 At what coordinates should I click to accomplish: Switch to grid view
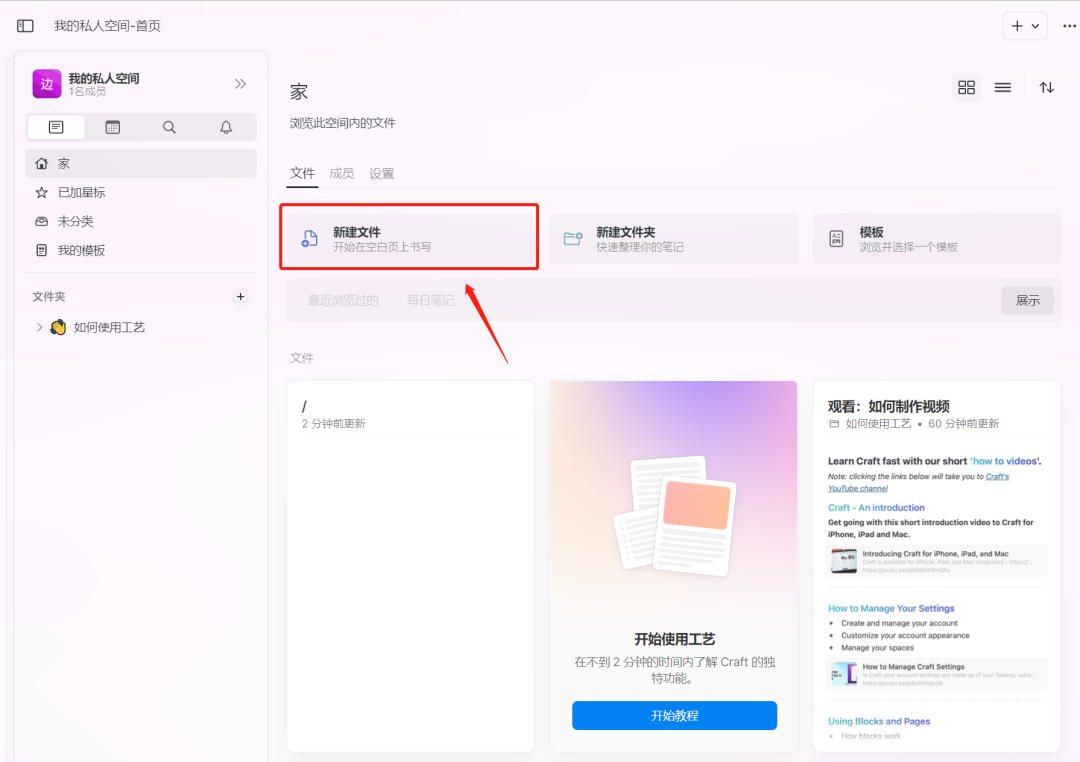[x=966, y=87]
